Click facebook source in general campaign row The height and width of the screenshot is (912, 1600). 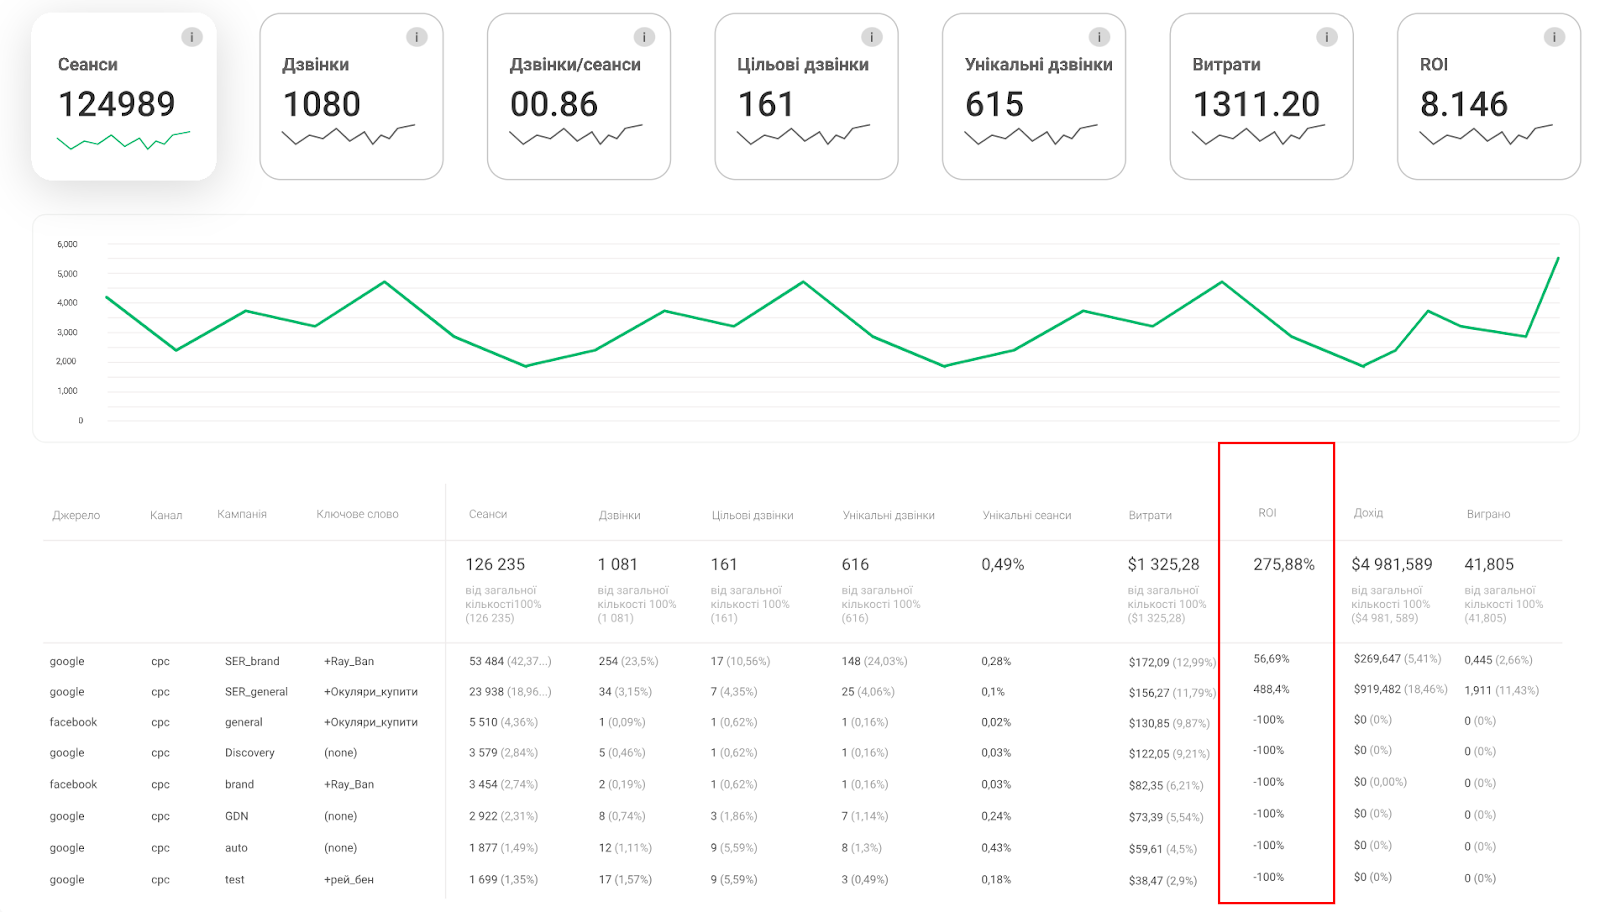coord(73,722)
